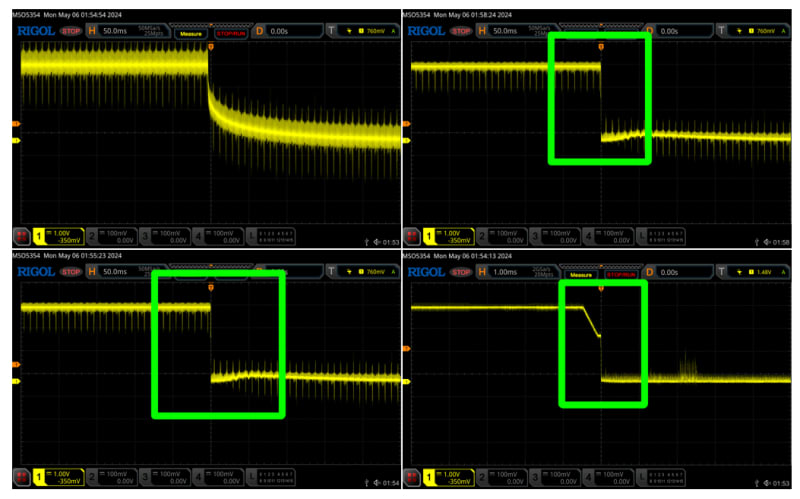Image resolution: width=800 pixels, height=499 pixels.
Task: Click the red function menu icon in top-left scope
Action: click(x=21, y=236)
